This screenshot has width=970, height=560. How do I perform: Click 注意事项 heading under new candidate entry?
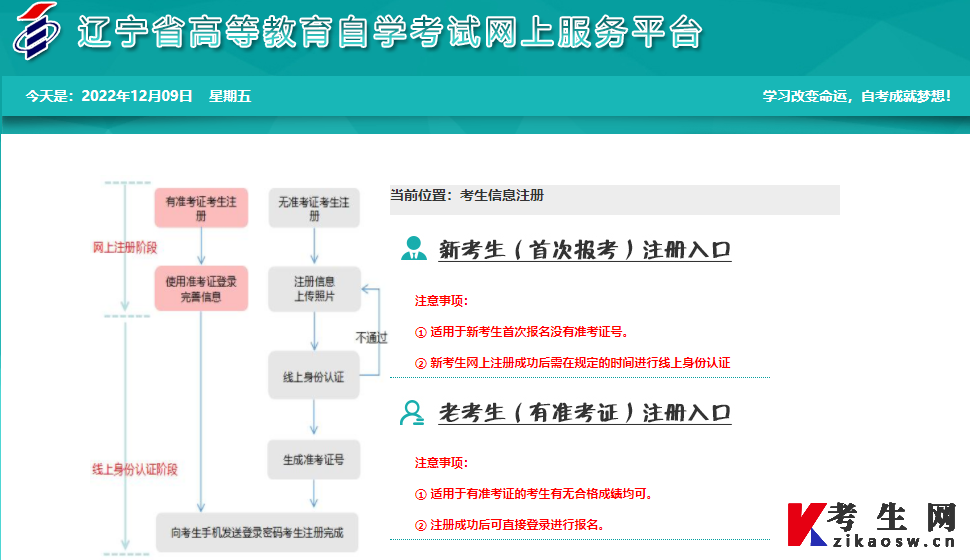441,301
